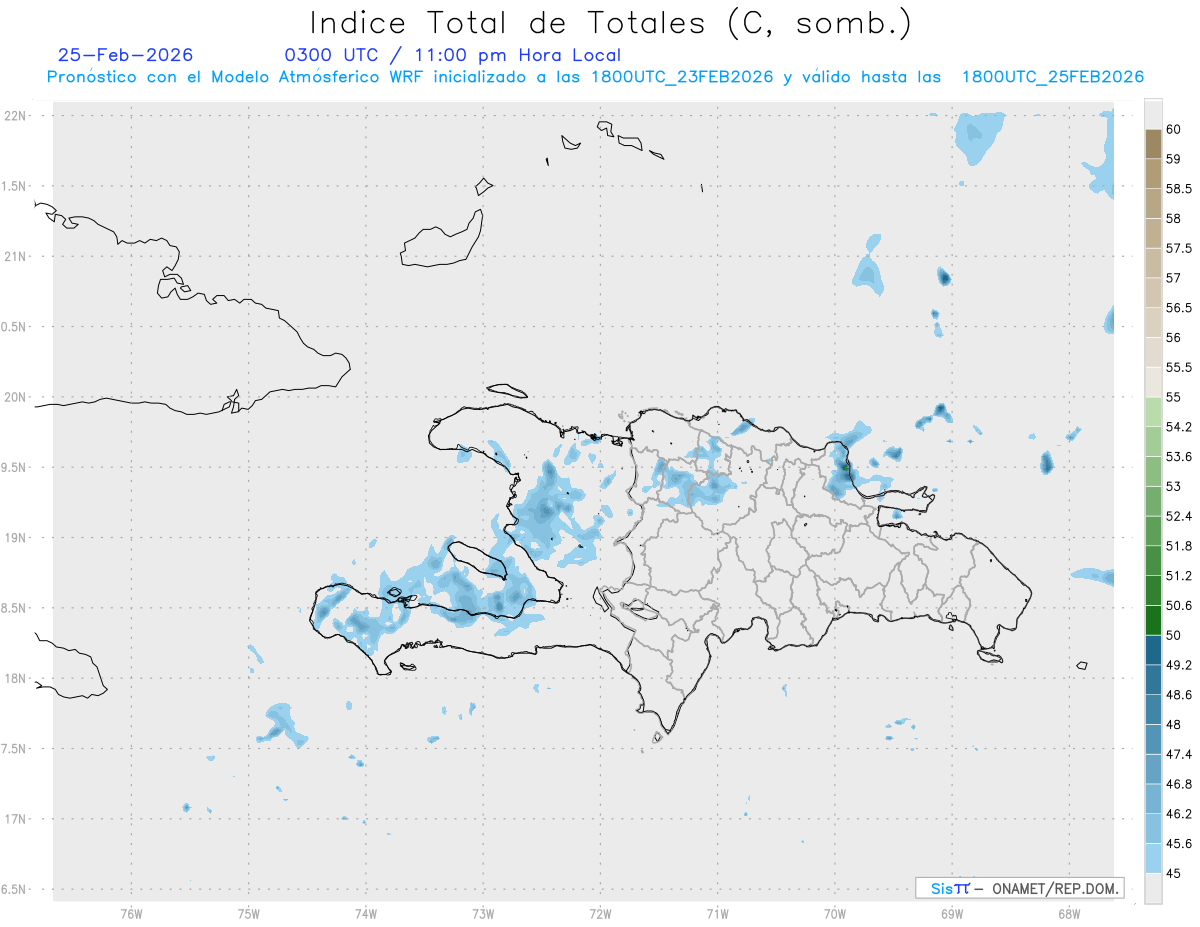Click the latitude label '7.5N'

click(14, 748)
